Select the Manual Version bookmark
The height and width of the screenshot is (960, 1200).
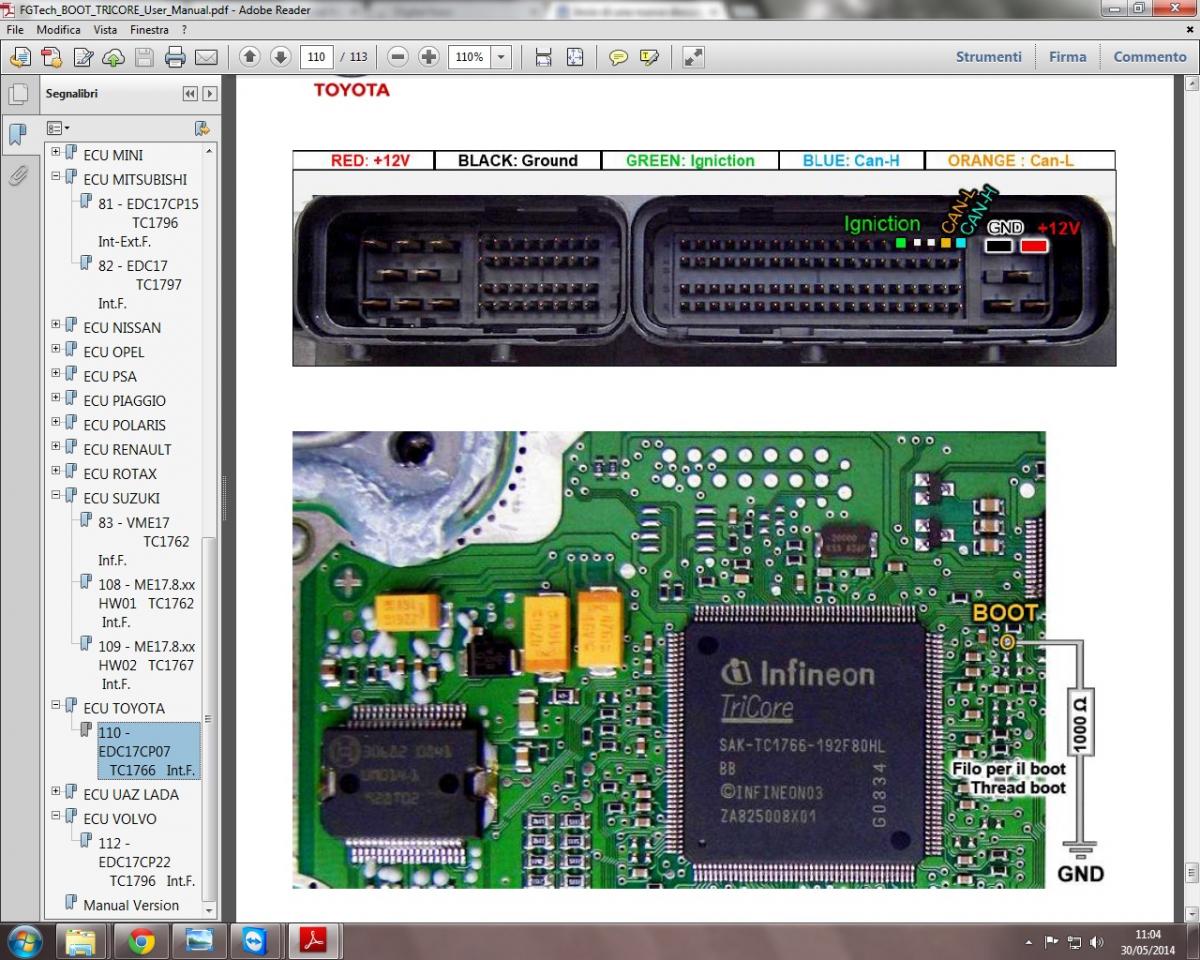pyautogui.click(x=131, y=905)
